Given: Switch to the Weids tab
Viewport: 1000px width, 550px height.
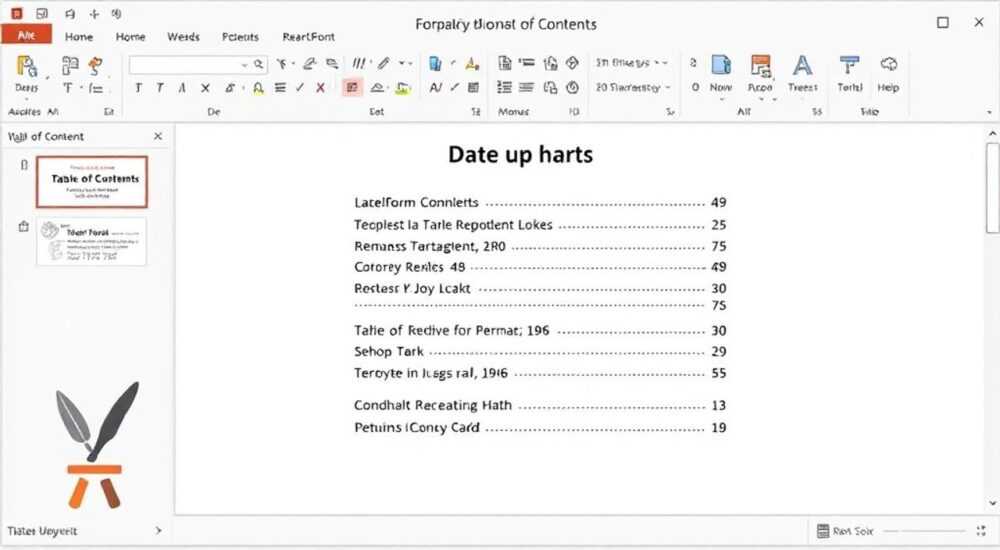Looking at the screenshot, I should tap(183, 37).
